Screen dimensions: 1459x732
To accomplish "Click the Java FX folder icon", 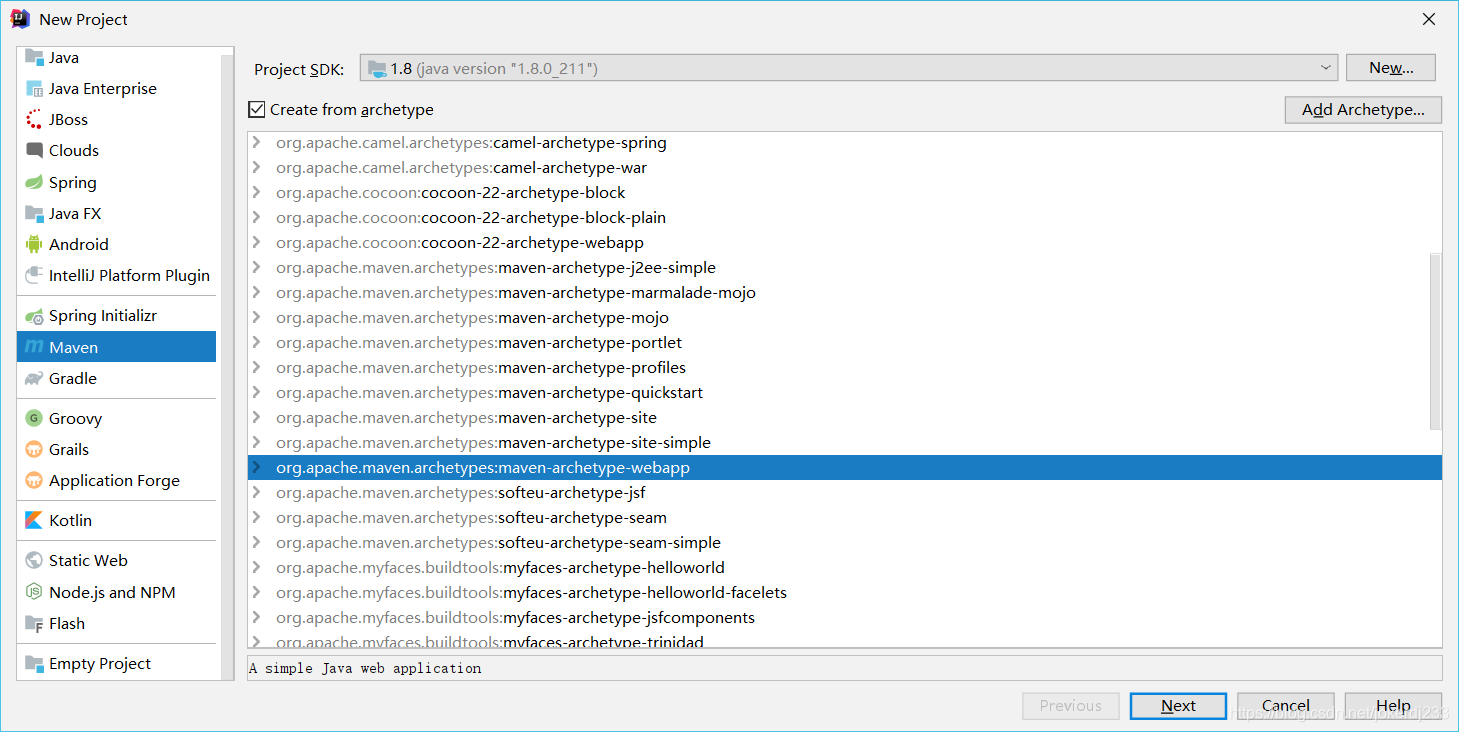I will [34, 213].
